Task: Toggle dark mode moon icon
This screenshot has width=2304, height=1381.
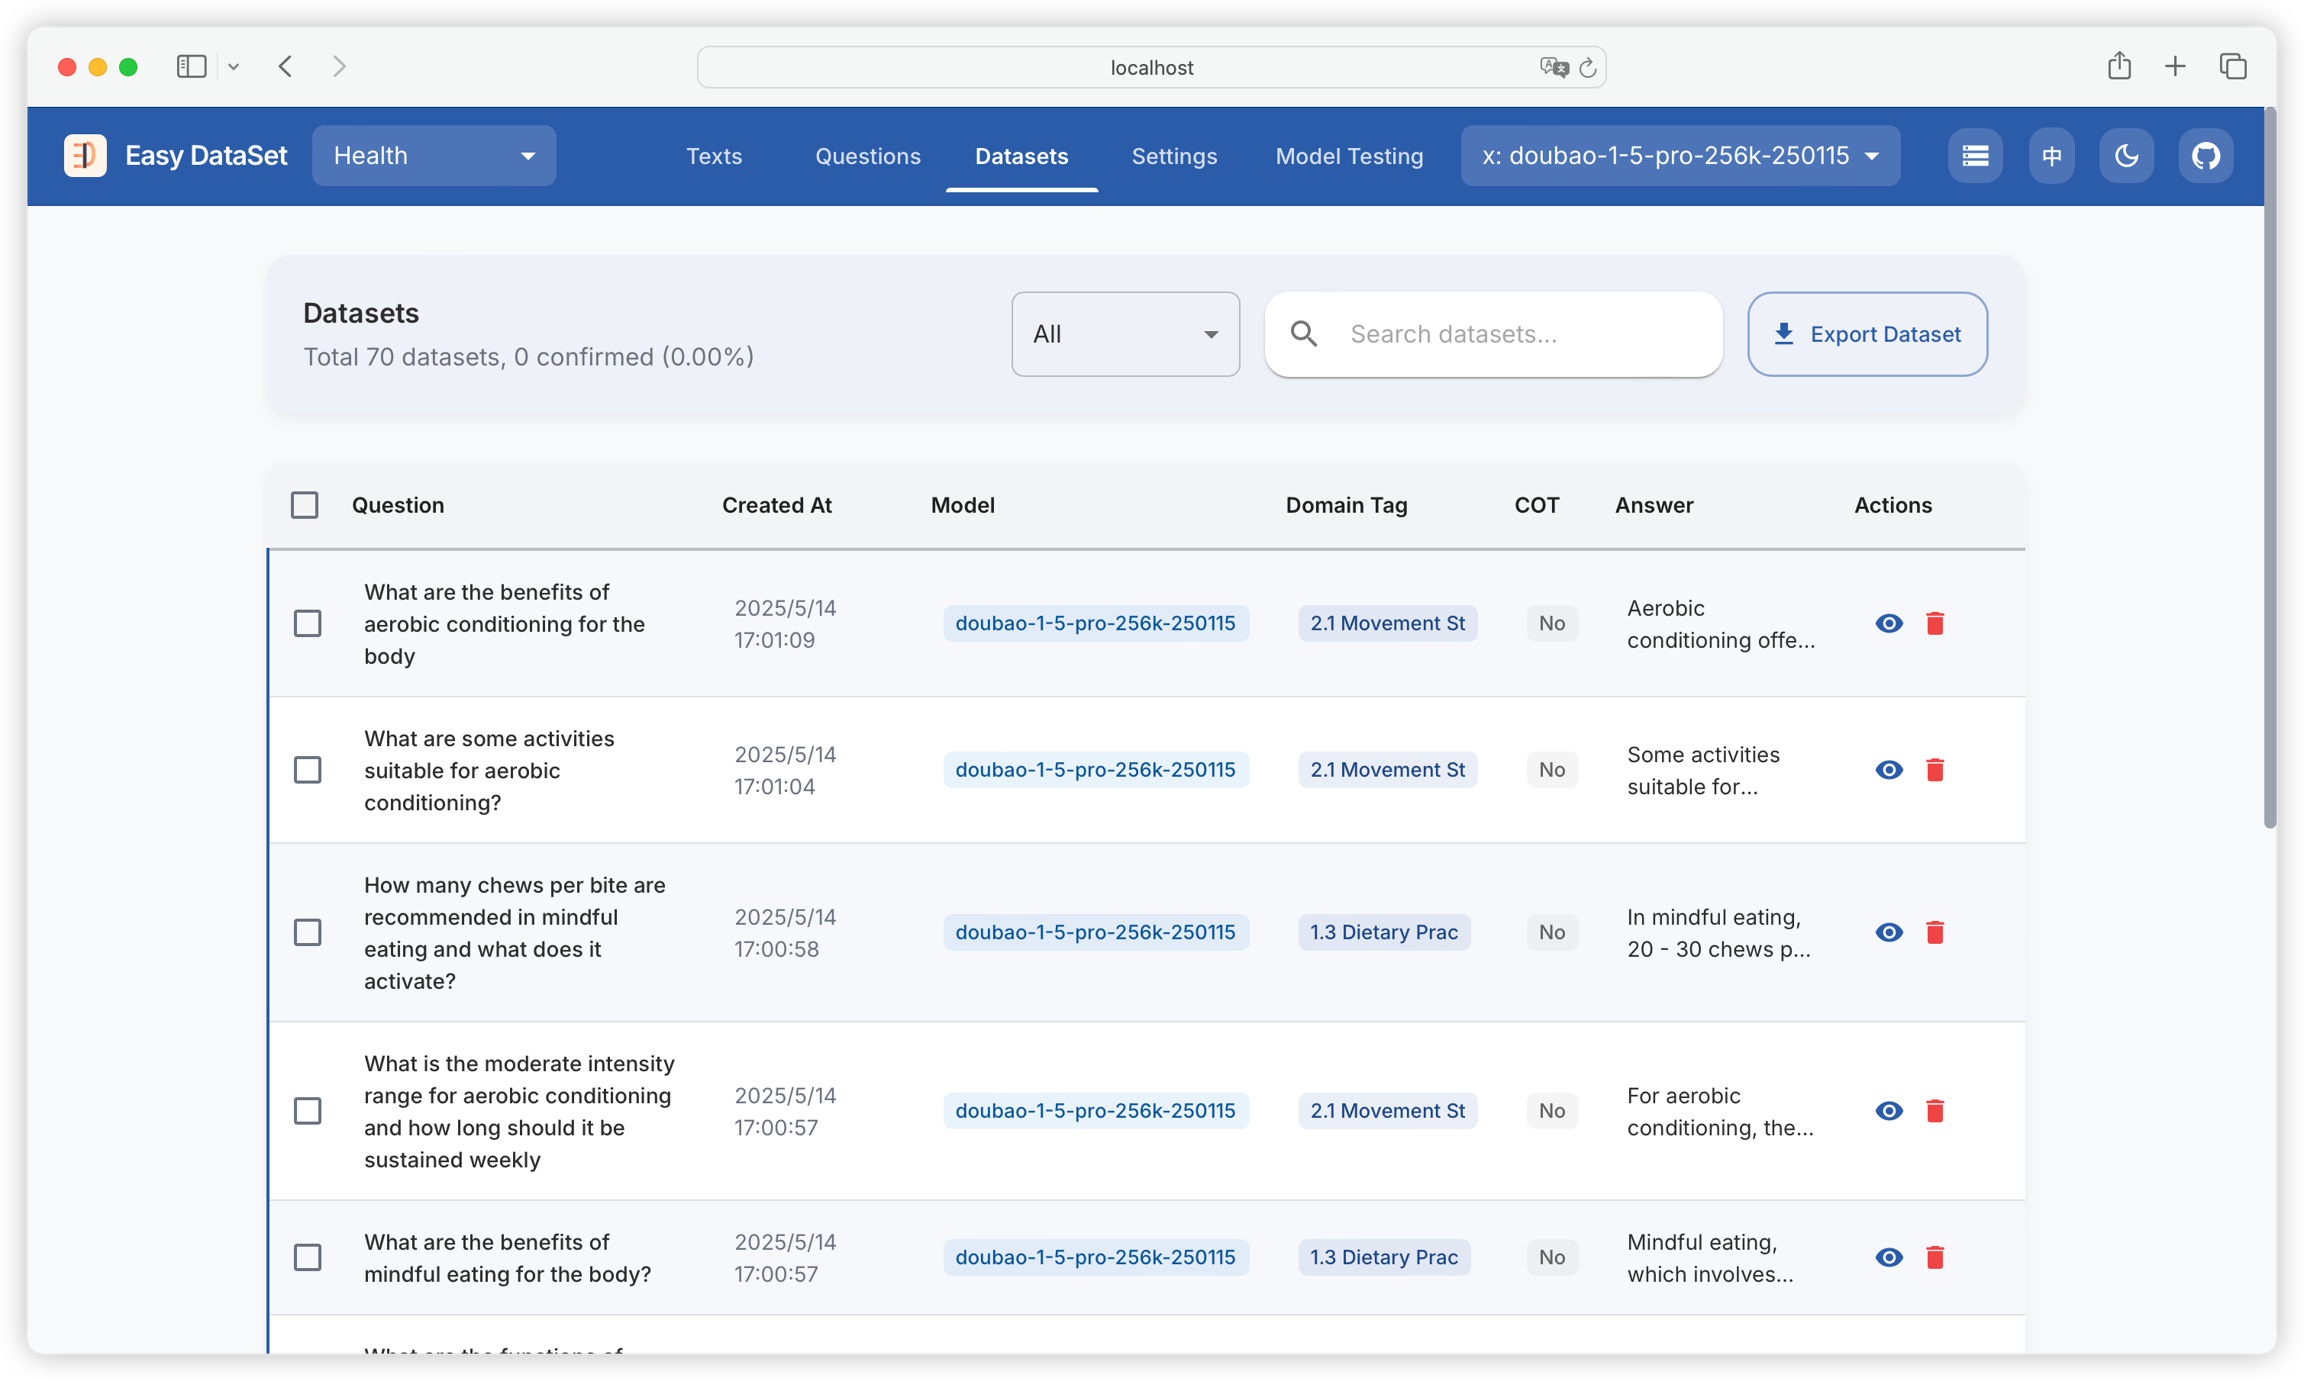Action: (x=2126, y=156)
